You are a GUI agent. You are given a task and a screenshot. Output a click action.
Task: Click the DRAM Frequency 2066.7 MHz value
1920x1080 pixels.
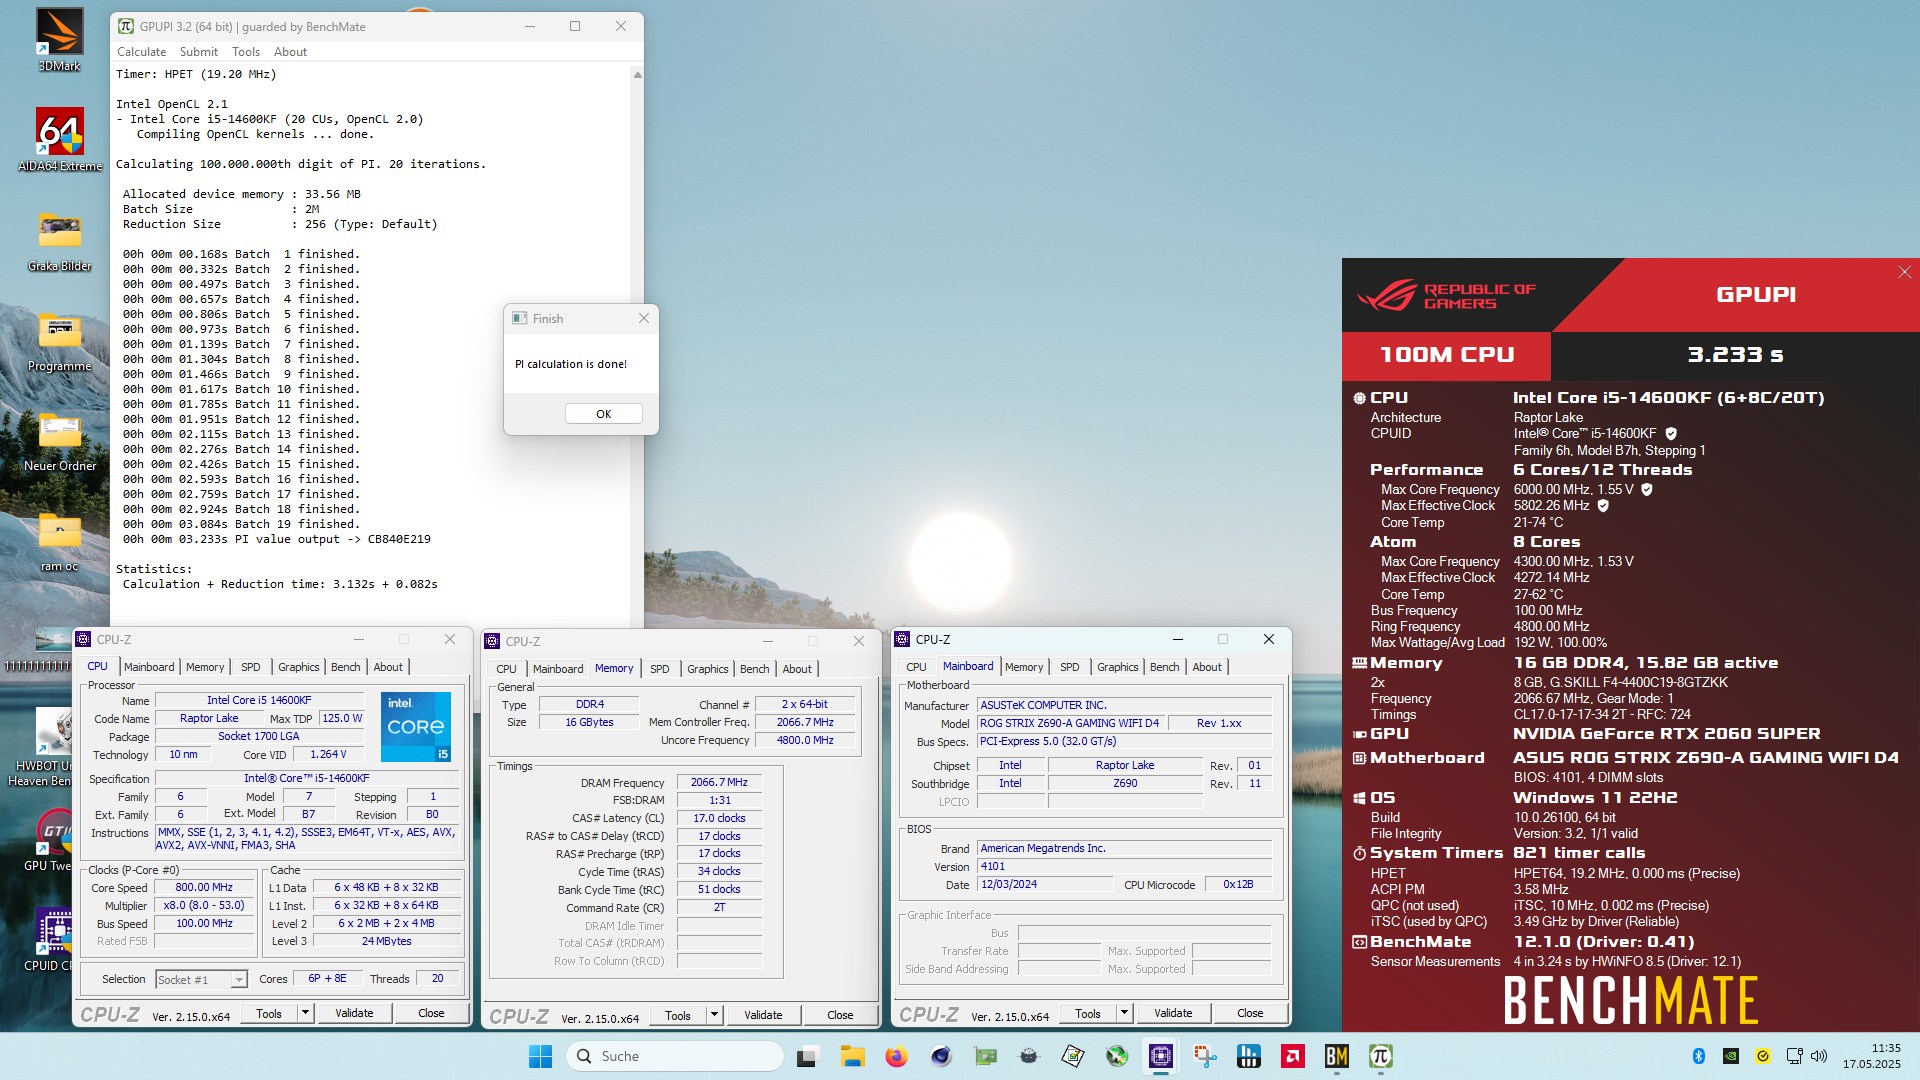719,783
